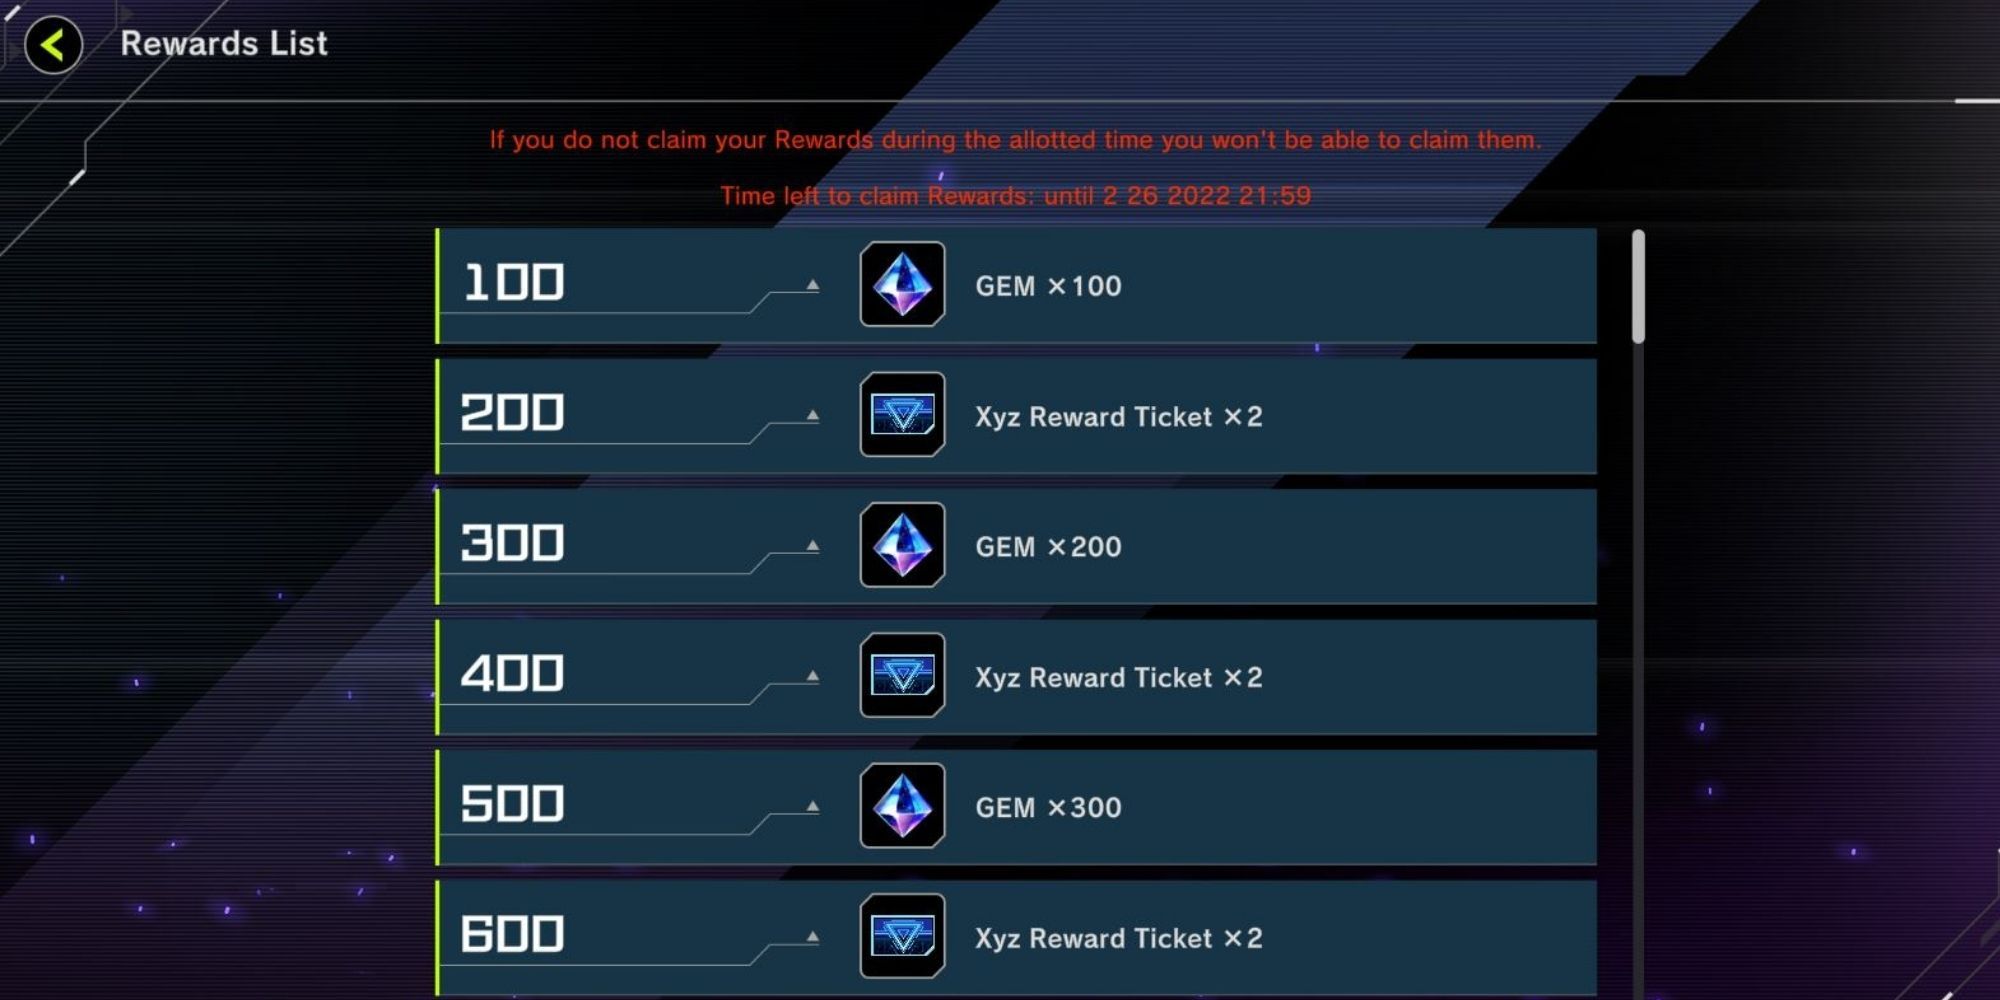Tap the Xyz Reward Ticket icon at 600

tap(901, 938)
